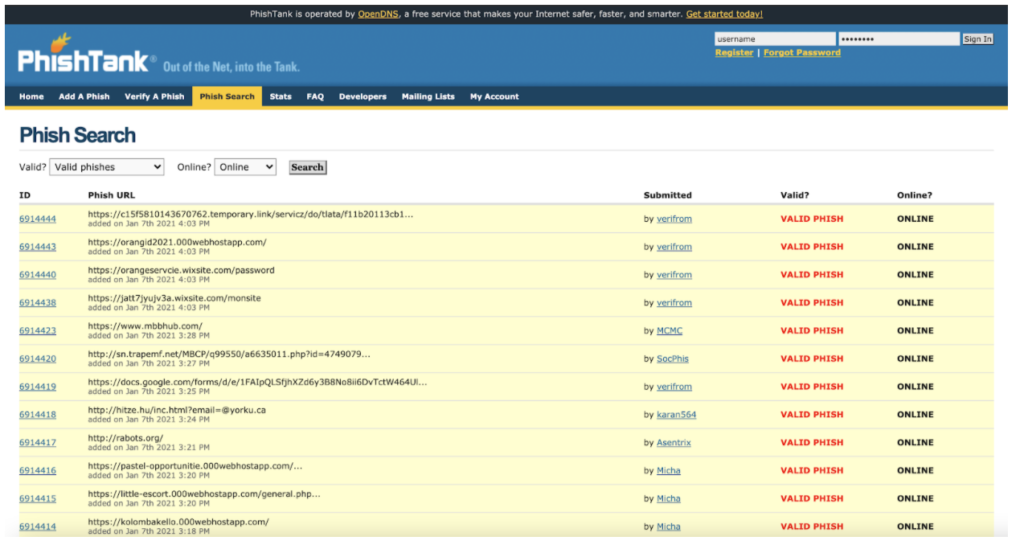Expand the Online status dropdown

pyautogui.click(x=246, y=167)
